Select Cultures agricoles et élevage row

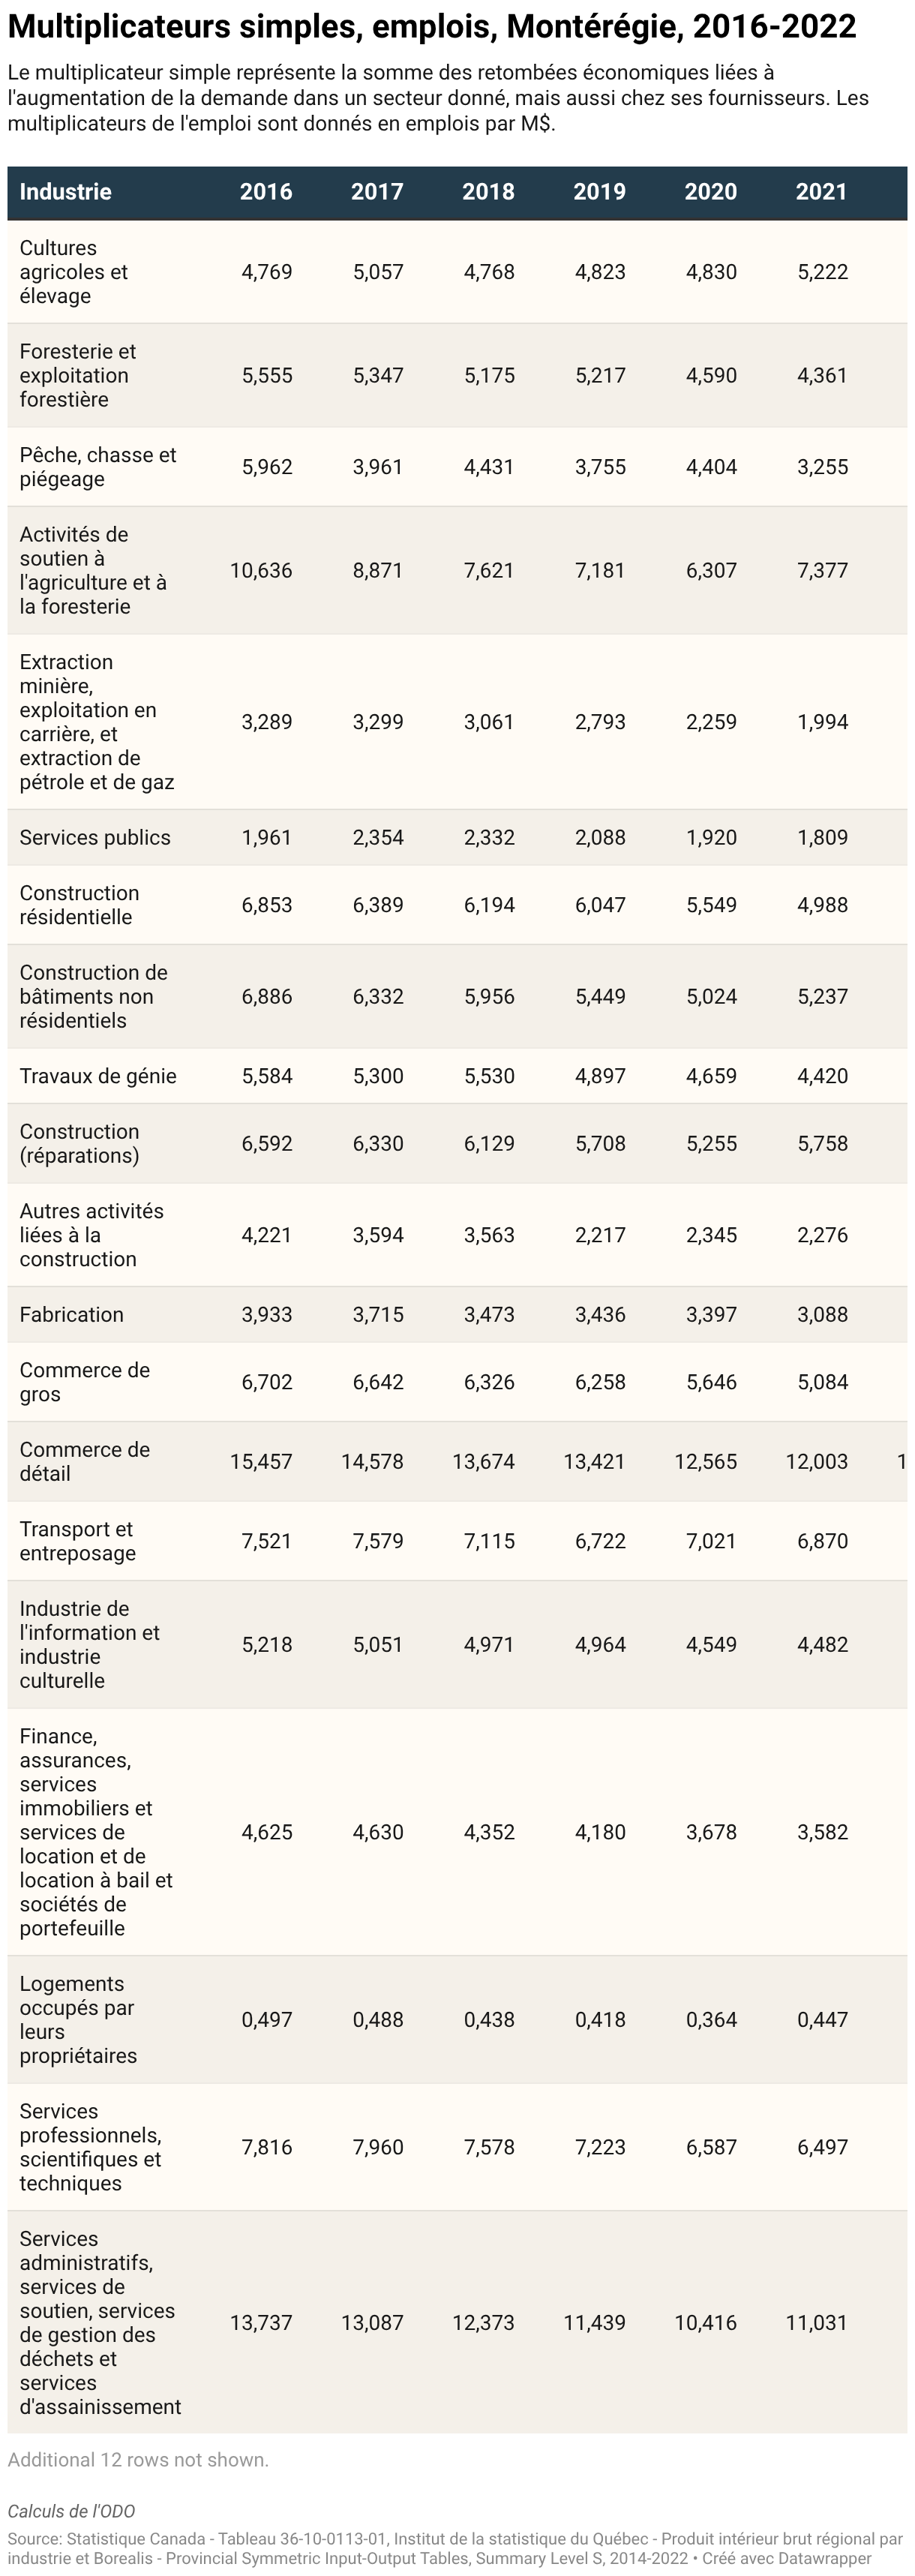tap(457, 271)
